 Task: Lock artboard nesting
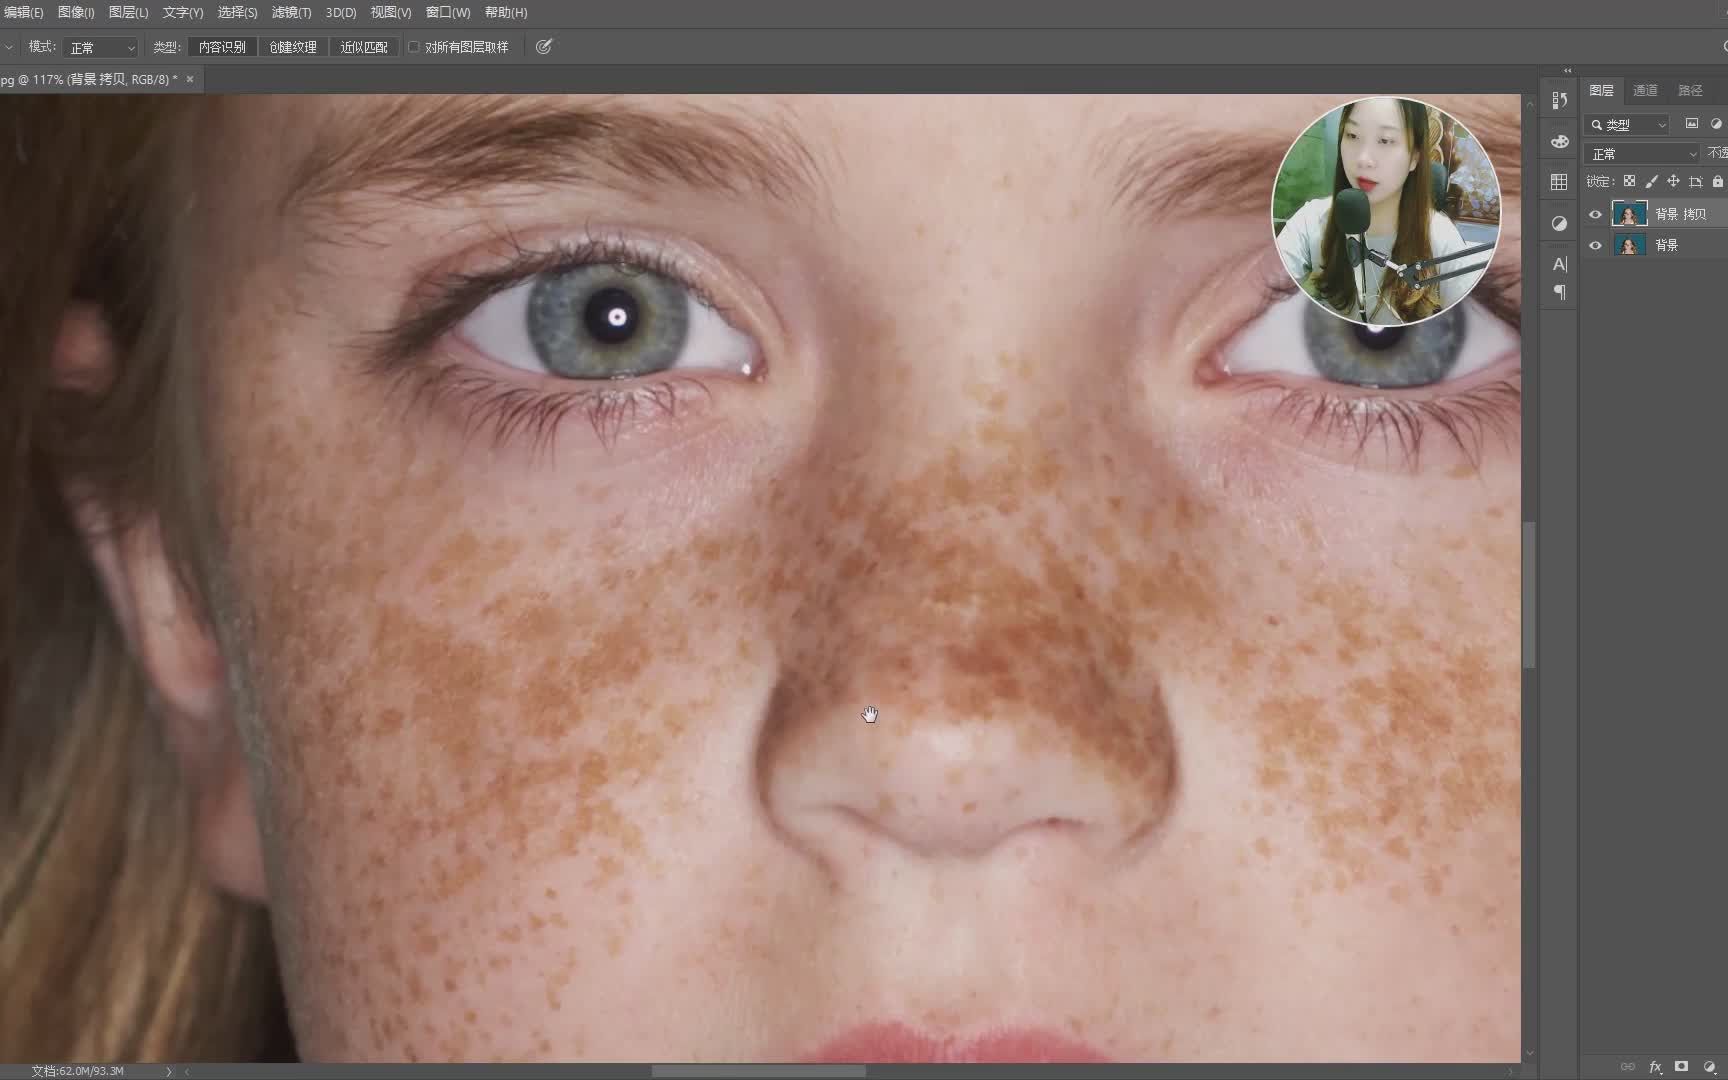(x=1695, y=181)
